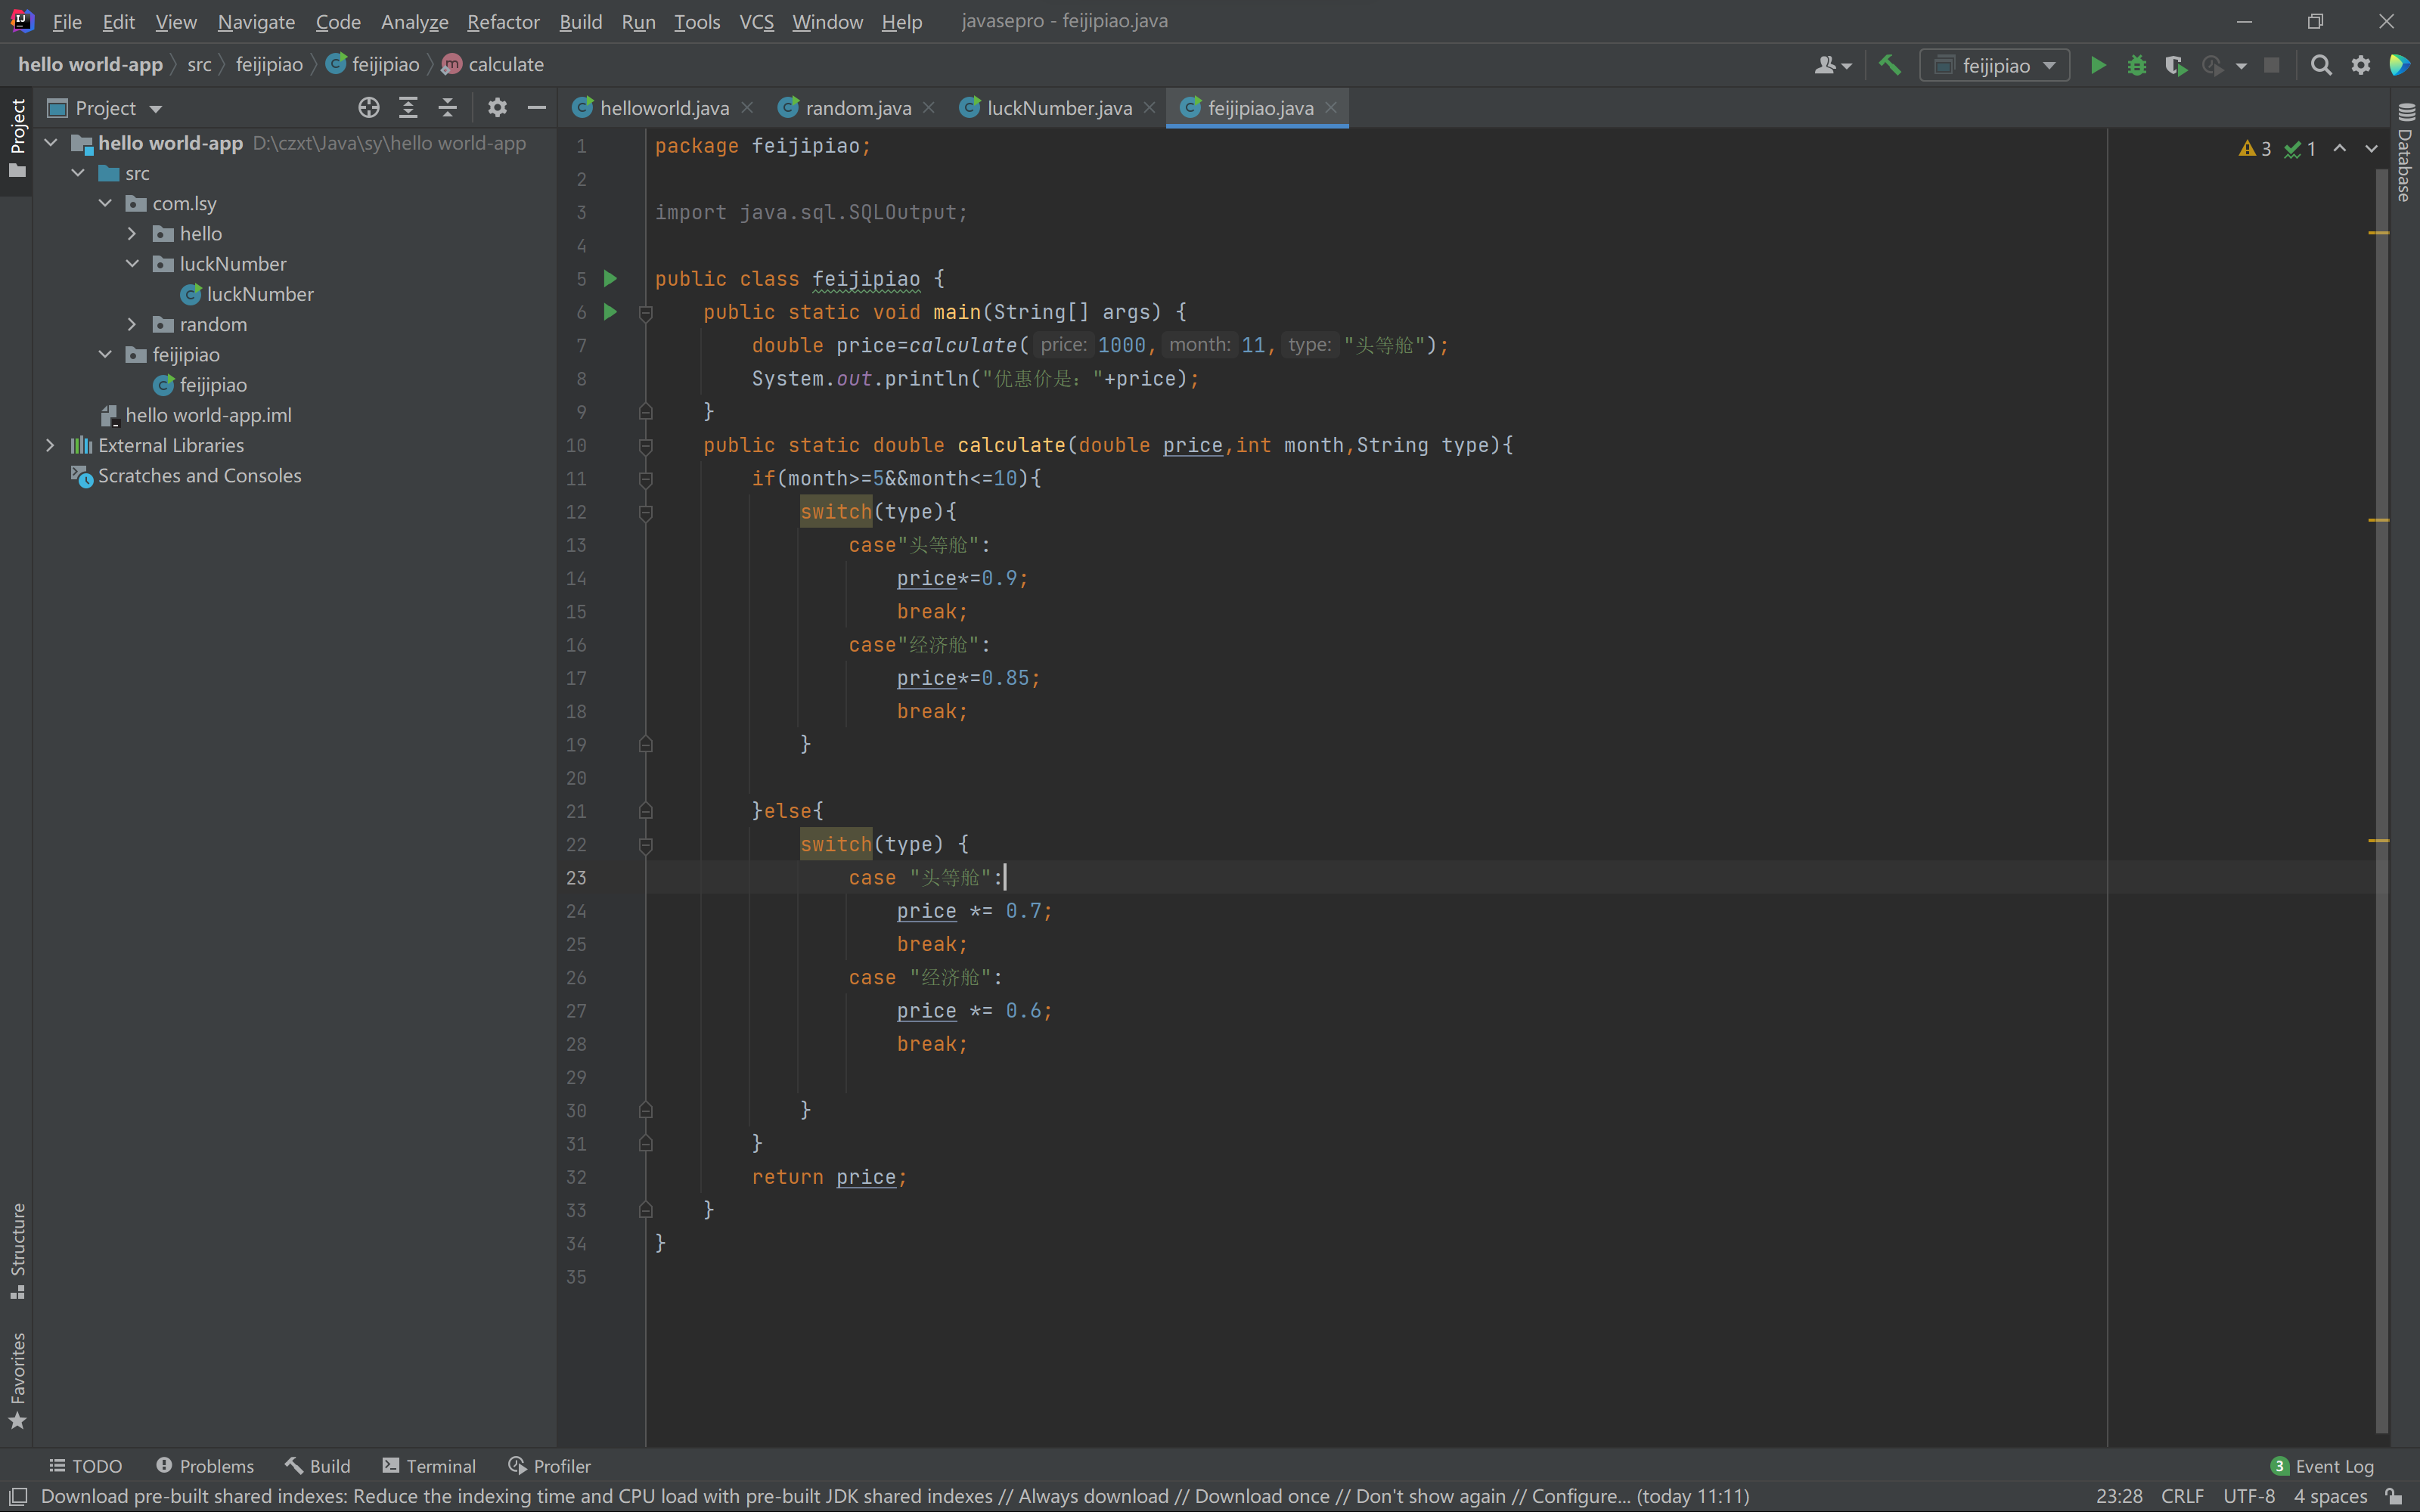Open Project panel gear options
The width and height of the screenshot is (2420, 1512).
pos(497,108)
